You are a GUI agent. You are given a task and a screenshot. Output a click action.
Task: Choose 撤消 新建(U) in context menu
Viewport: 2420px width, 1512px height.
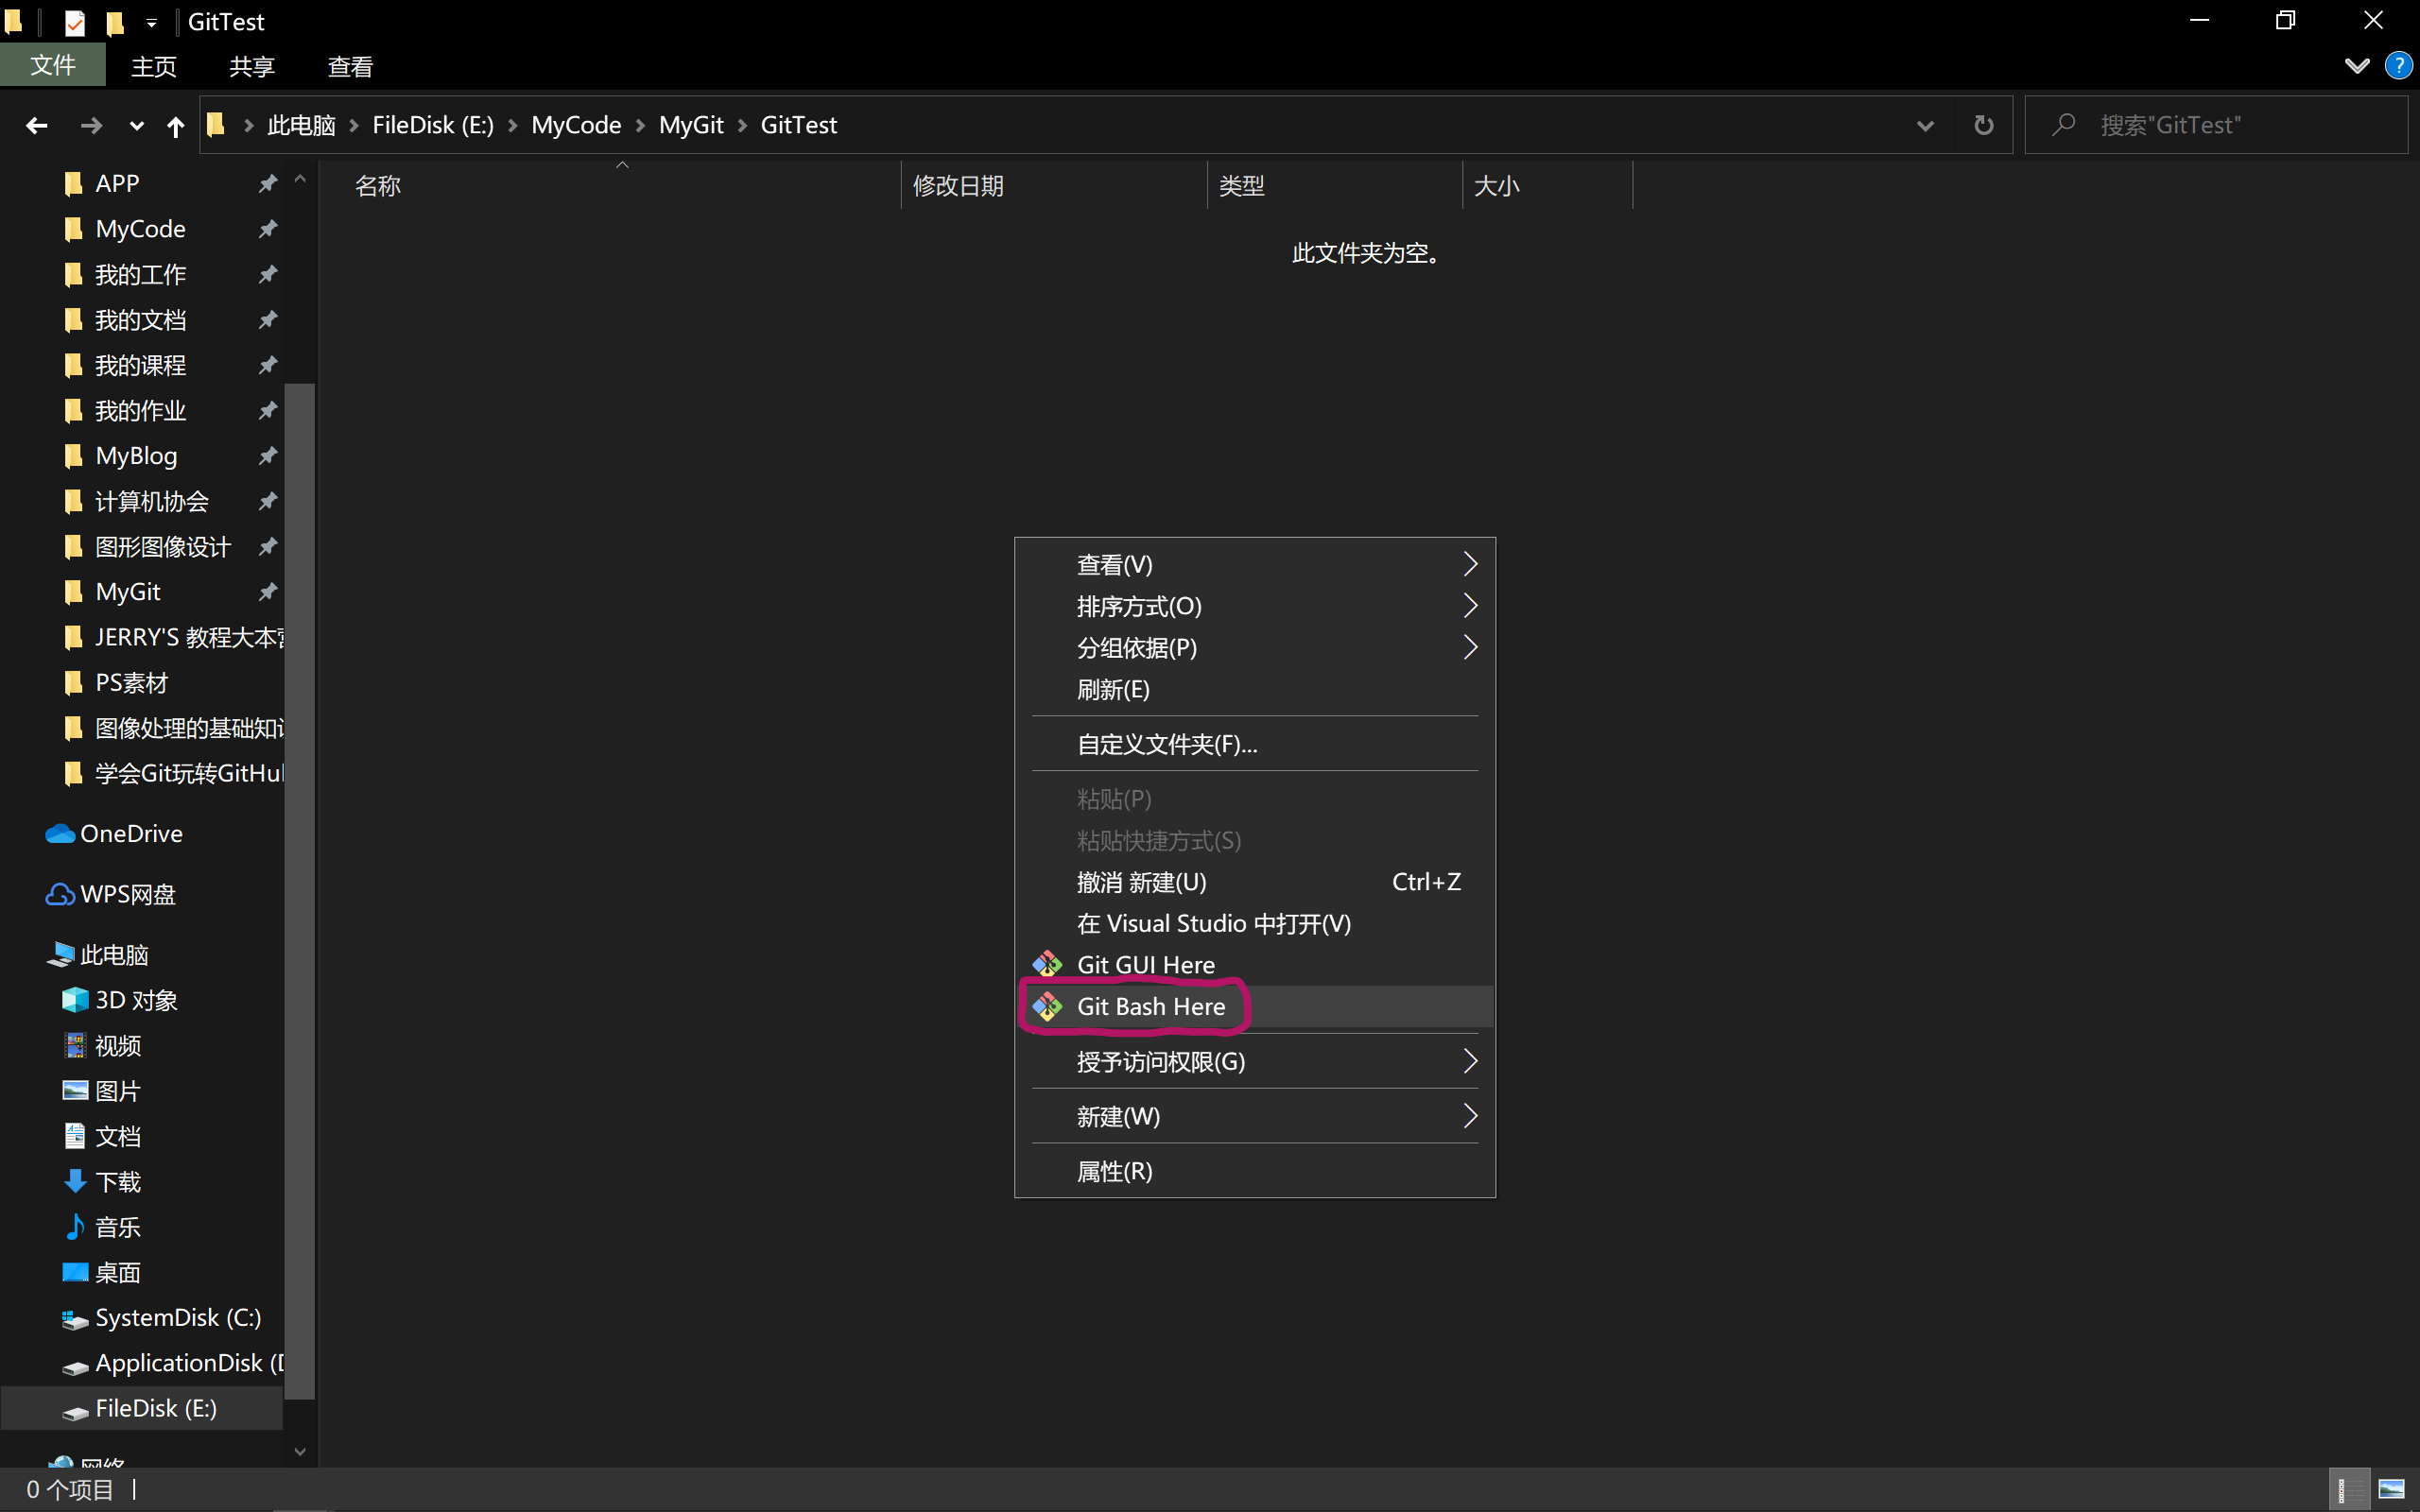(1255, 882)
